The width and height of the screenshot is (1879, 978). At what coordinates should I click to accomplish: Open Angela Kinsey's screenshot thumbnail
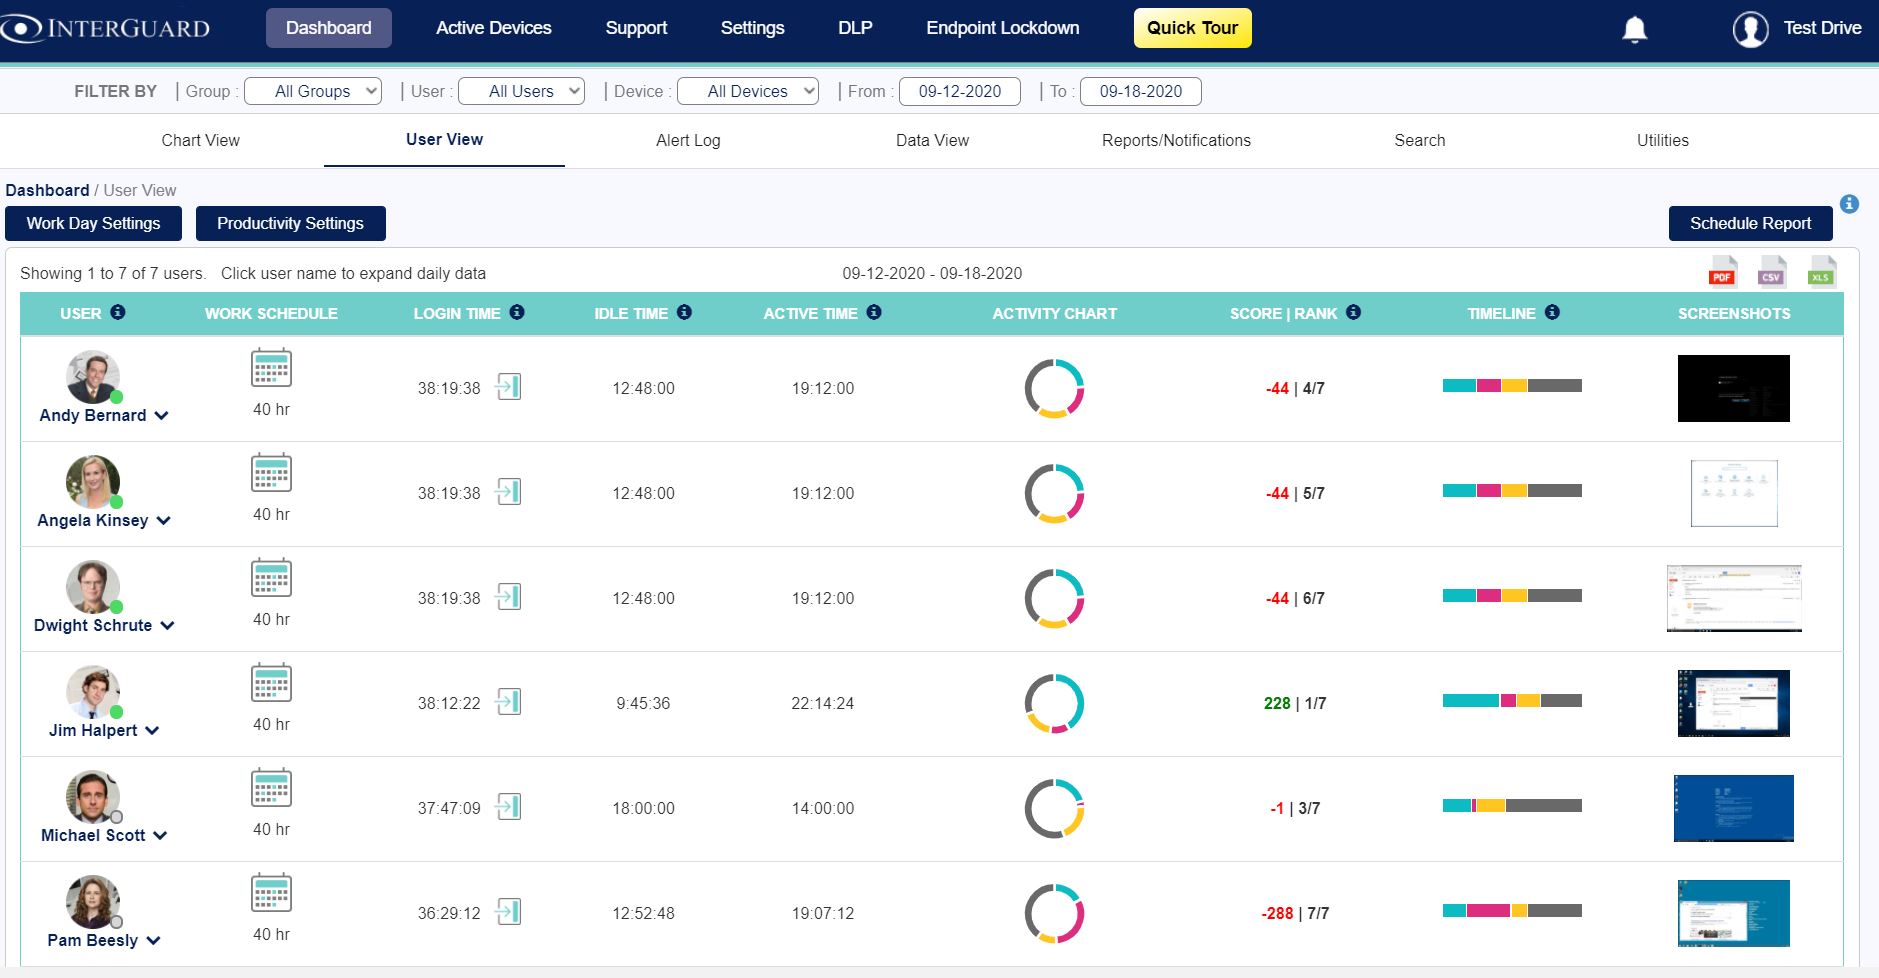tap(1733, 493)
